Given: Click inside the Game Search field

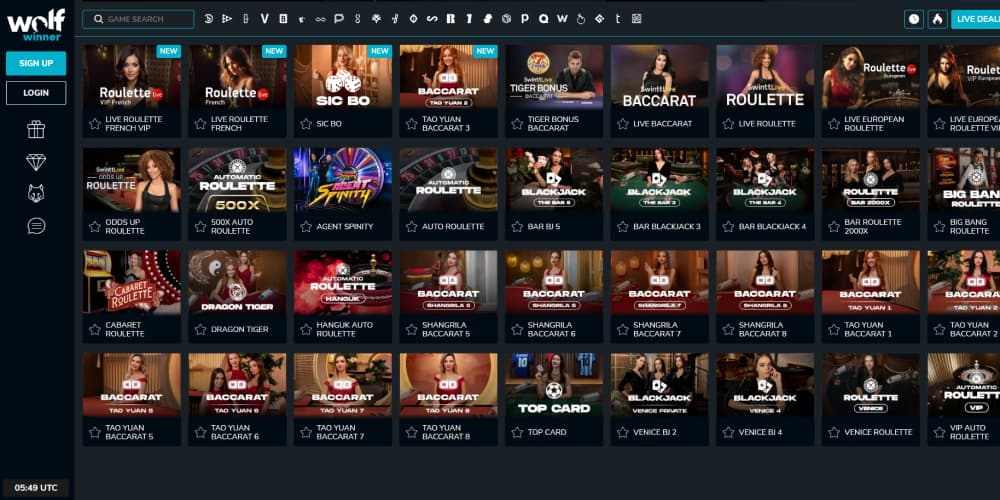Looking at the screenshot, I should (x=138, y=19).
